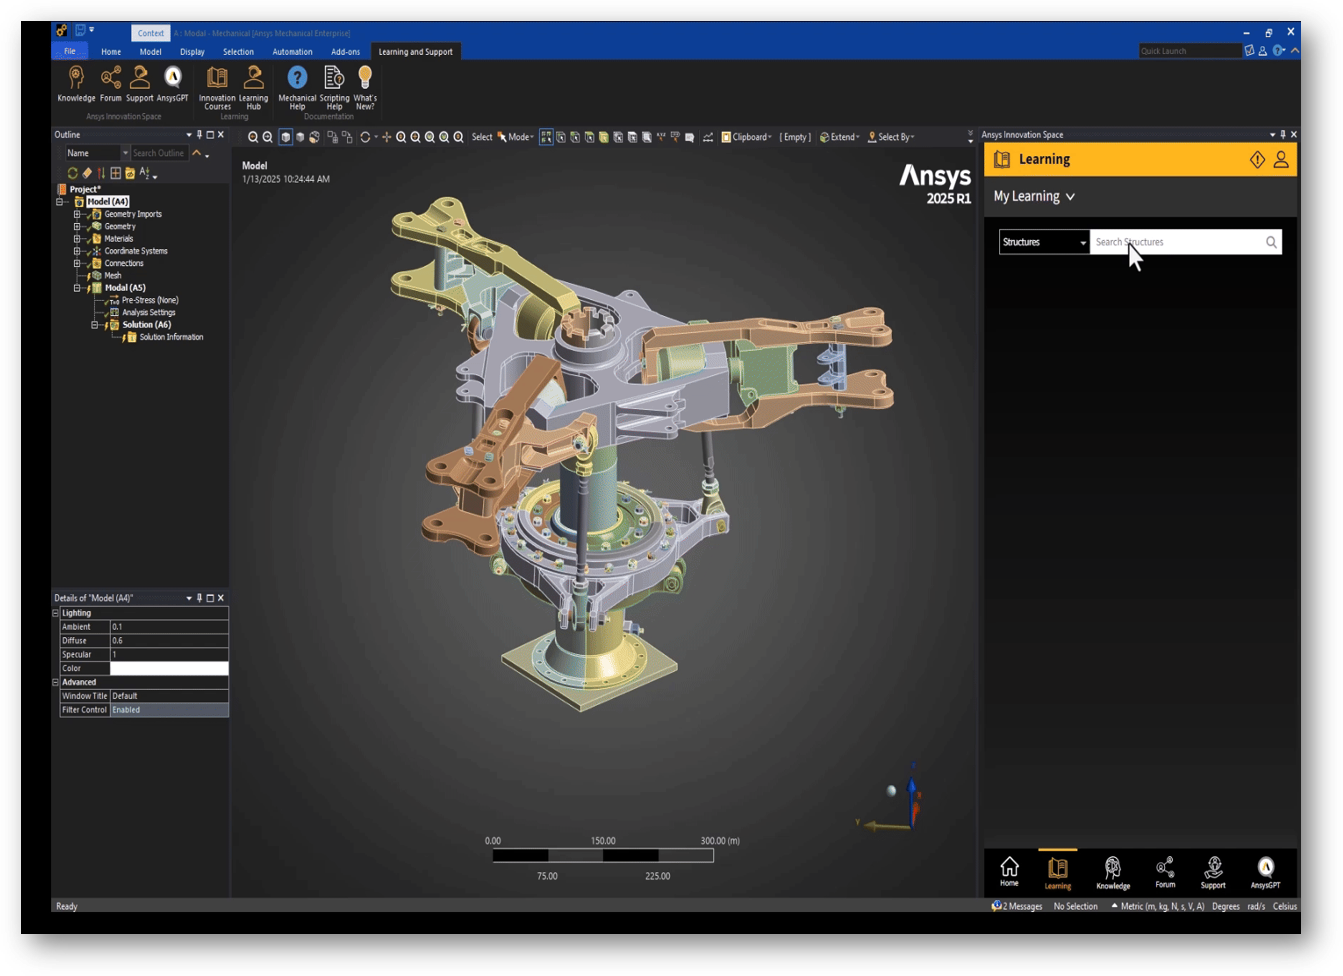This screenshot has width=1343, height=976.
Task: Collapse the Lighting section in Details
Action: pos(56,613)
